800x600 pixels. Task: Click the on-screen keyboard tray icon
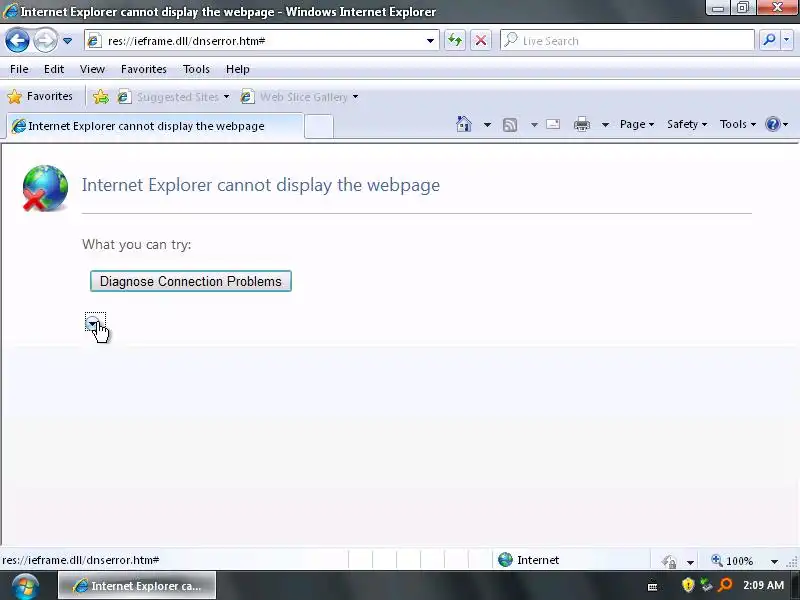tap(653, 587)
